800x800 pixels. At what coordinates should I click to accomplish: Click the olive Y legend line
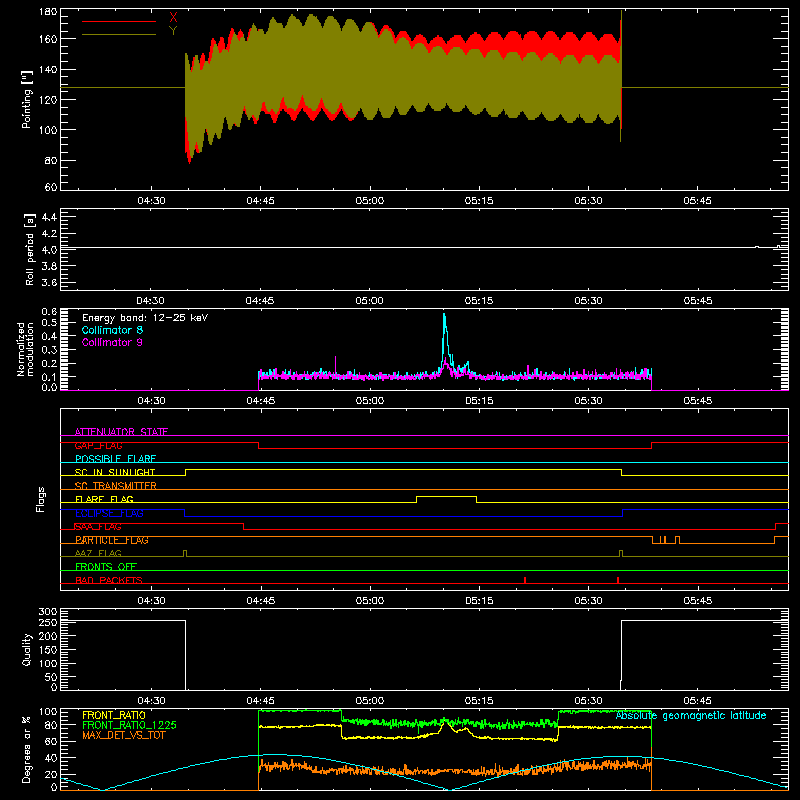119,35
